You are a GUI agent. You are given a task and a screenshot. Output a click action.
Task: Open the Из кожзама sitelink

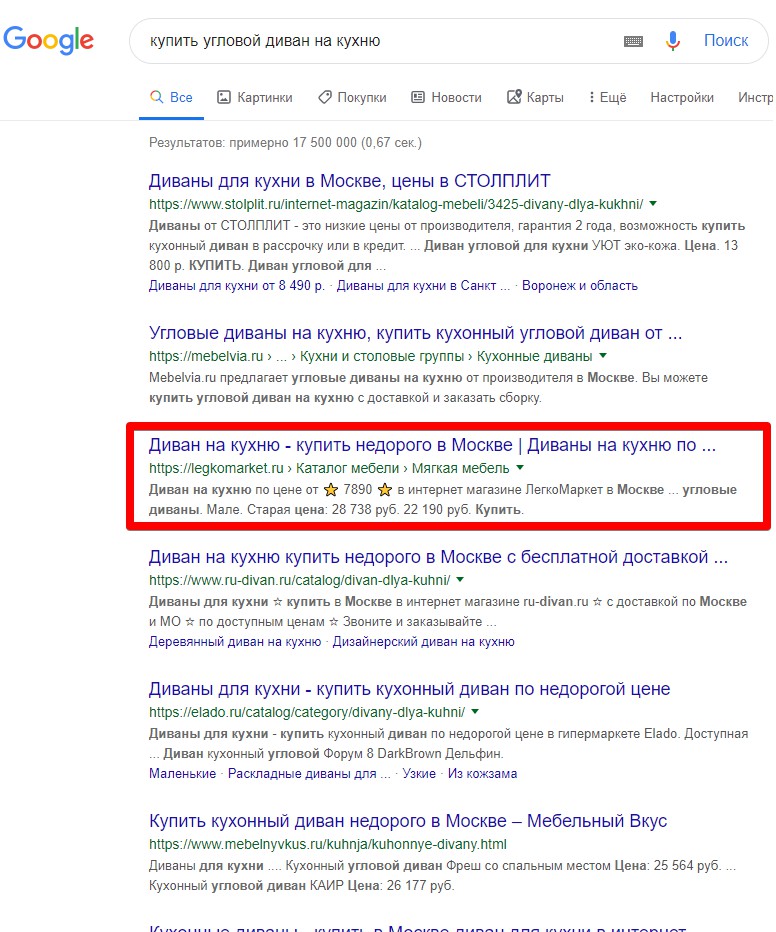tap(482, 773)
